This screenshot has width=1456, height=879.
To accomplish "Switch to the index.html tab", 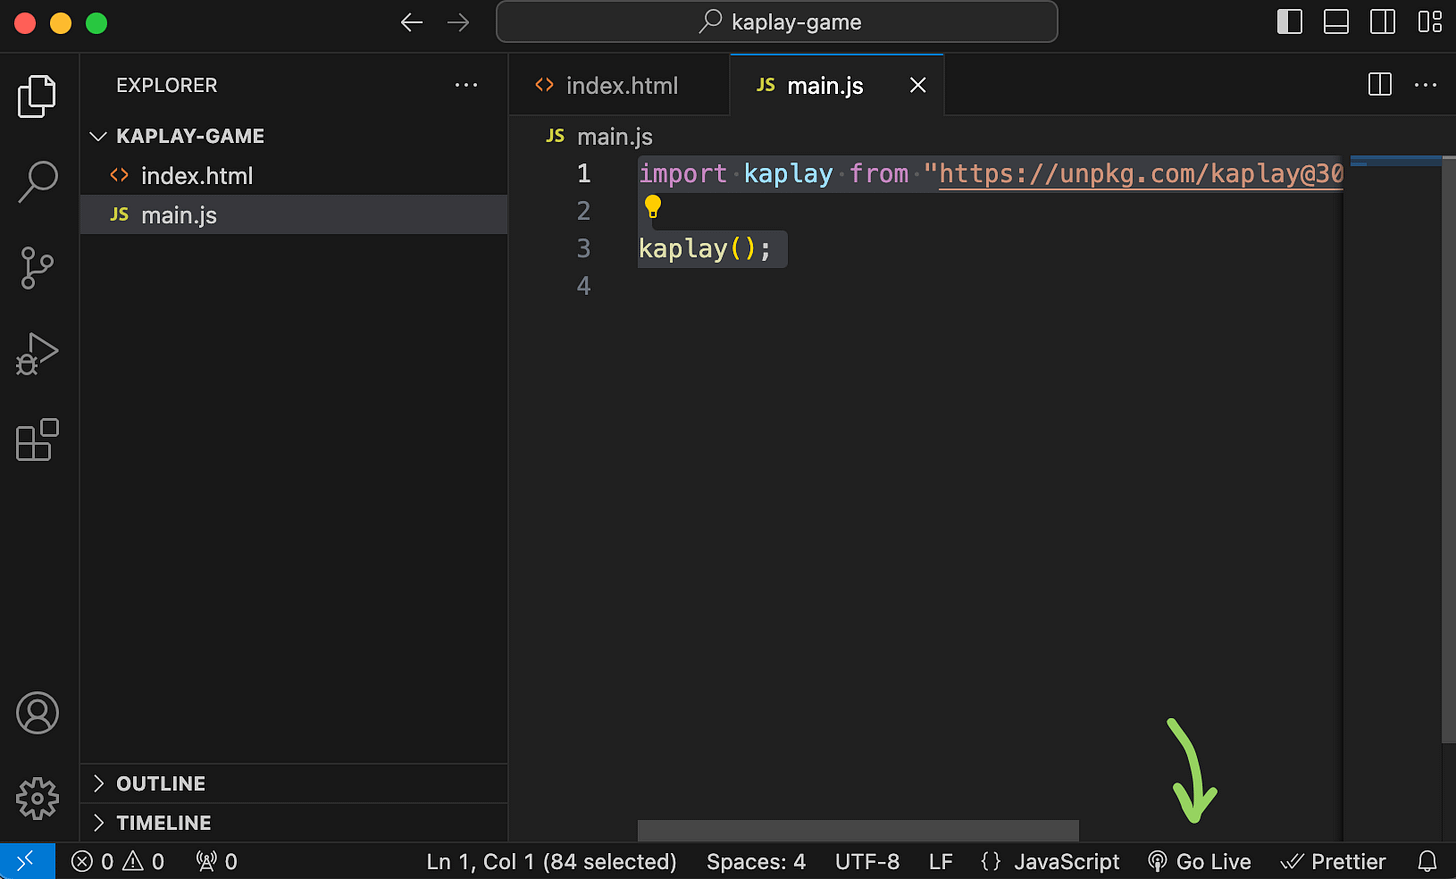I will pos(620,85).
